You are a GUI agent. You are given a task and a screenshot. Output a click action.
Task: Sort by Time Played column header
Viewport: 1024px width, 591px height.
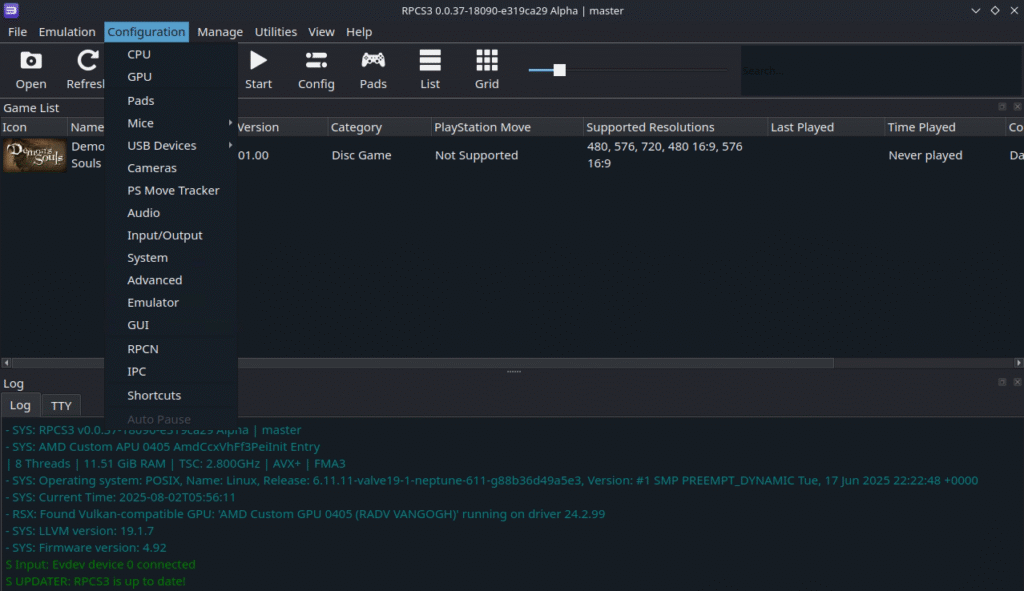click(945, 127)
